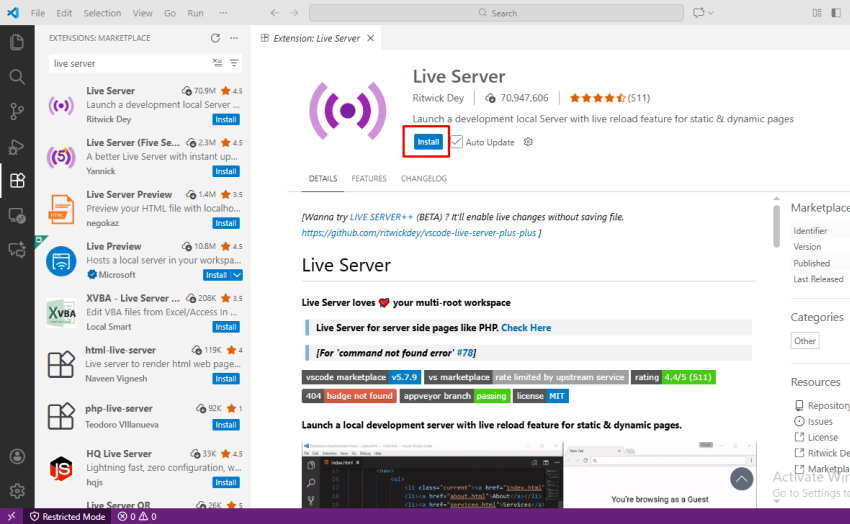850x524 pixels.
Task: Open Source Control view
Action: click(17, 111)
